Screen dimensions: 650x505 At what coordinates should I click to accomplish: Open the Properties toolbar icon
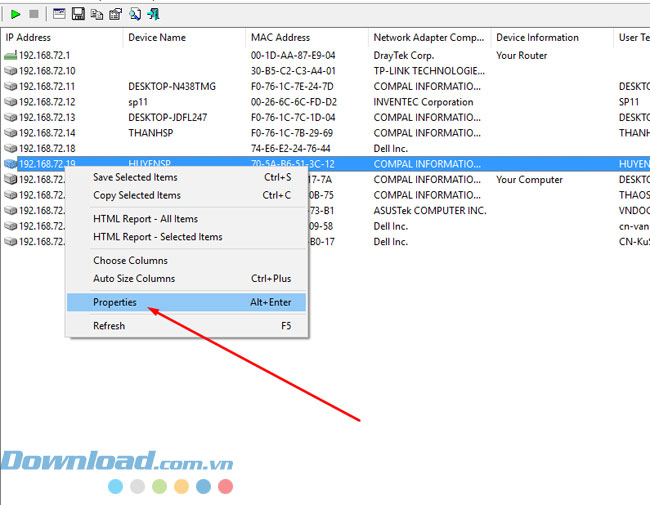point(115,15)
